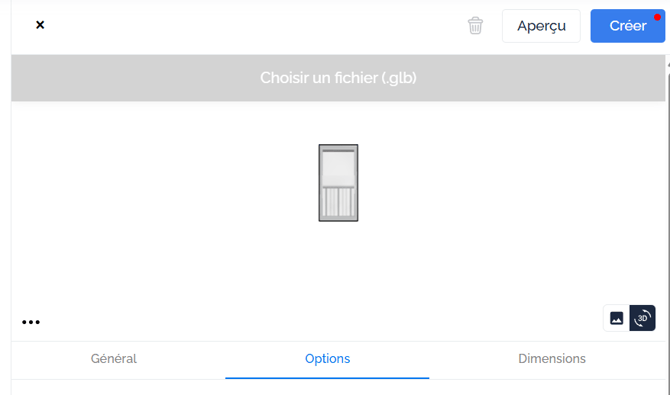Open the Aperçu preview
The image size is (670, 395).
[541, 26]
